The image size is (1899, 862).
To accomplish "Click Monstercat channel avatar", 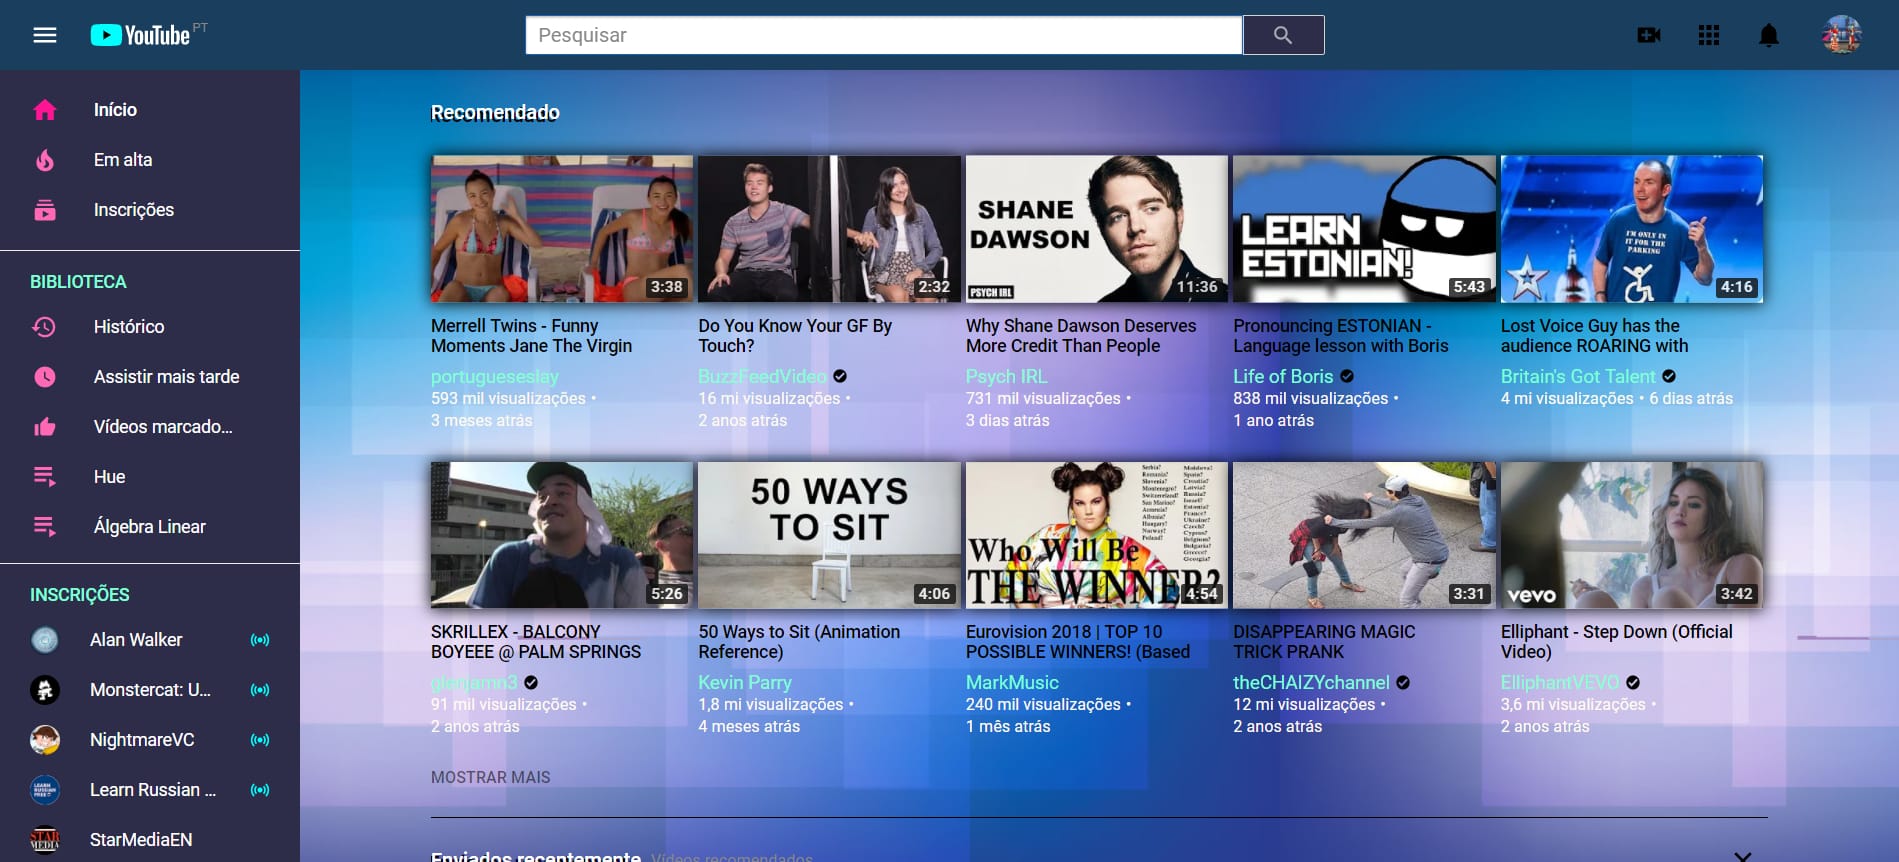I will click(x=45, y=690).
